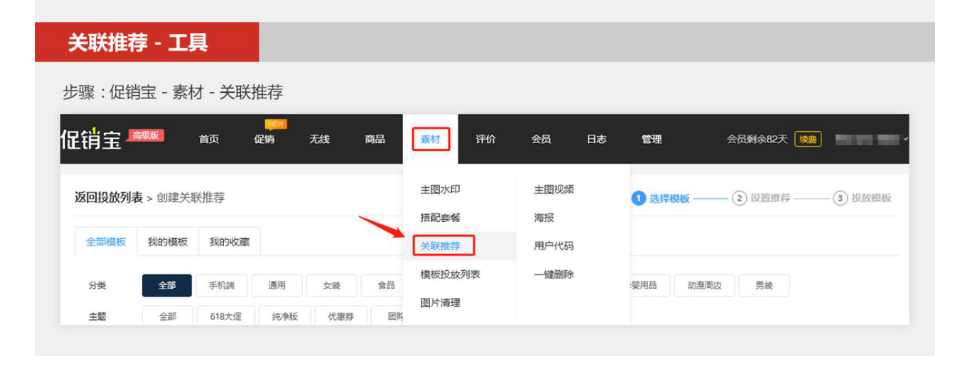Screen dimensions: 970x370
Task: Open 促销 tab with NEW badge
Action: click(264, 139)
